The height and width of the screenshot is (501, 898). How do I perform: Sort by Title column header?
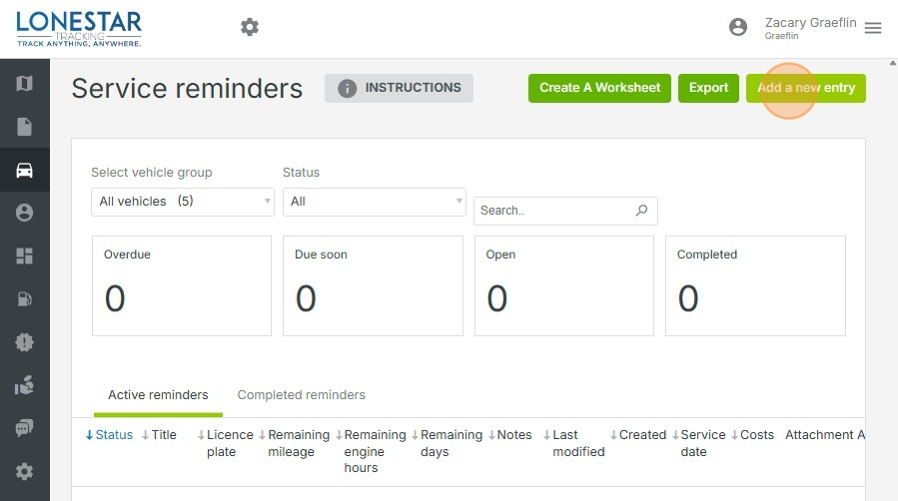pyautogui.click(x=159, y=435)
